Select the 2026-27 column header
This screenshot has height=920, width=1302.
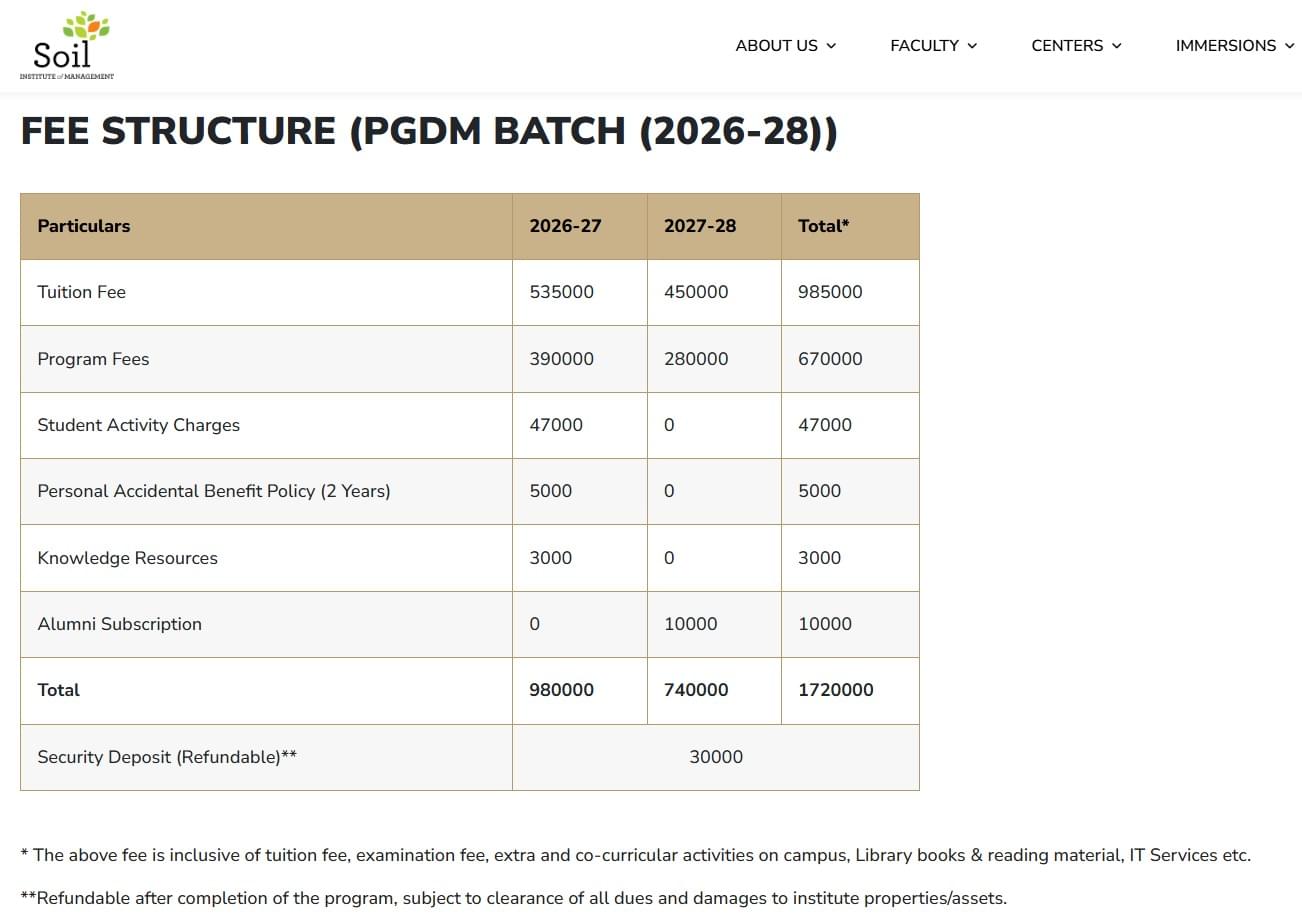pyautogui.click(x=565, y=226)
